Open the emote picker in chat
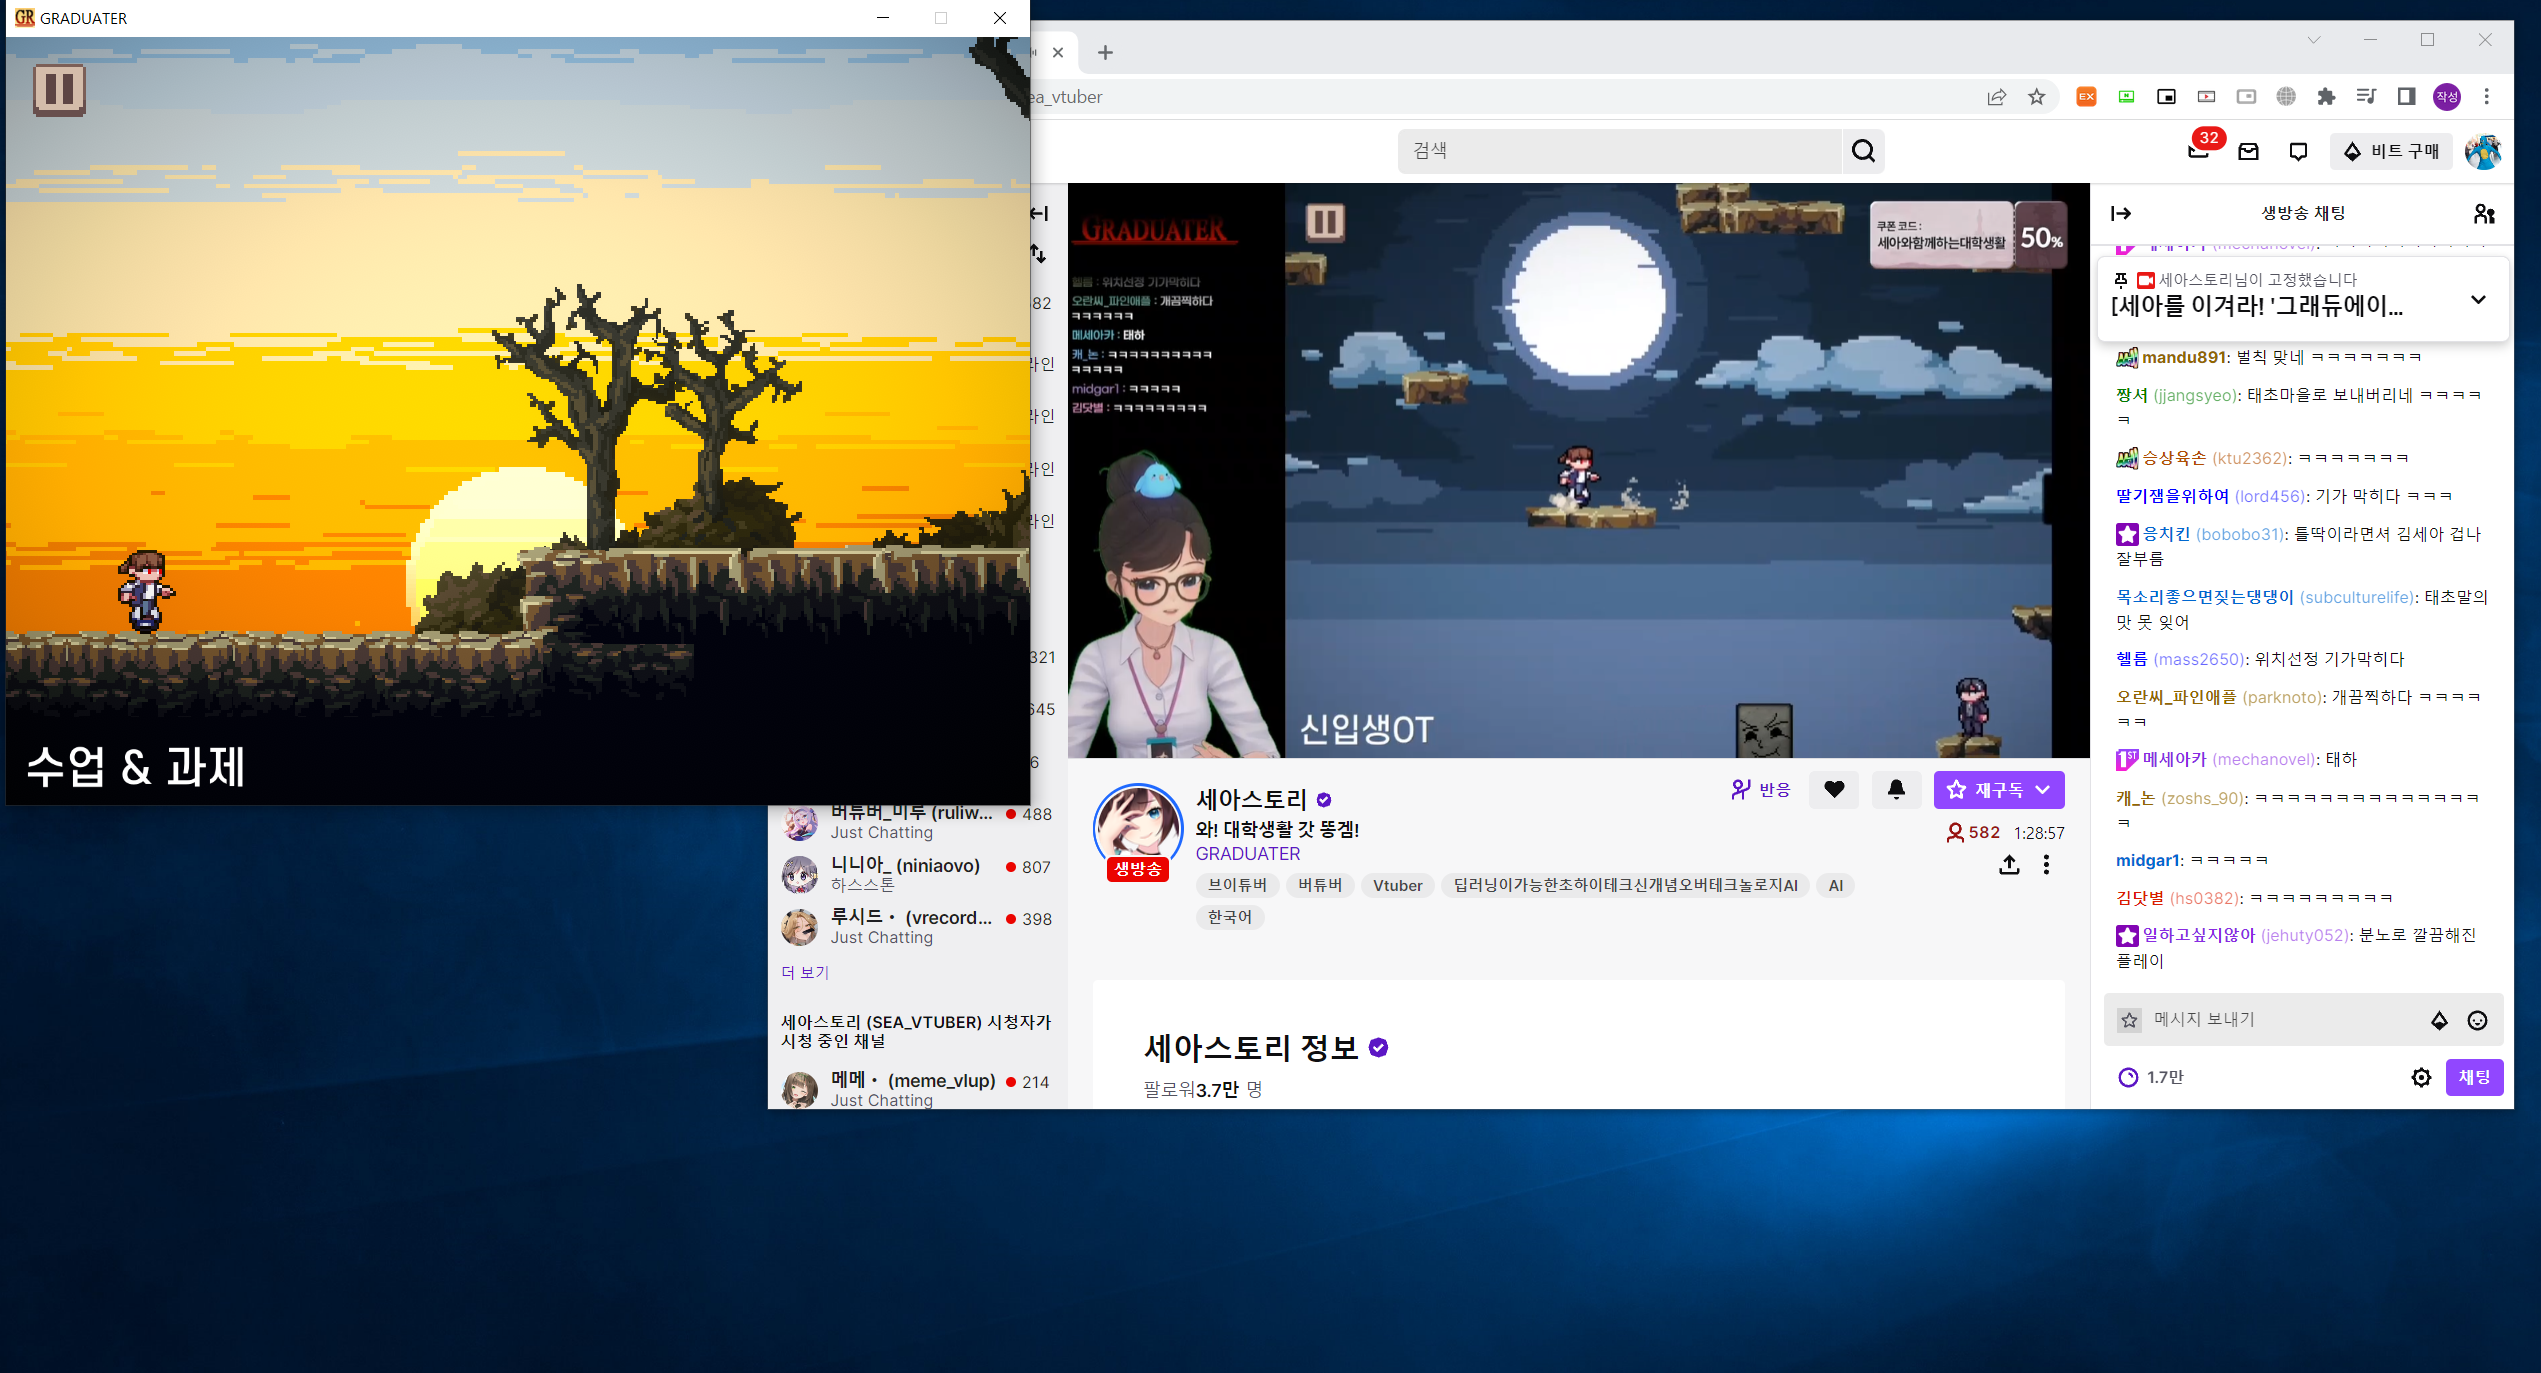Viewport: 2541px width, 1373px height. coord(2477,1020)
